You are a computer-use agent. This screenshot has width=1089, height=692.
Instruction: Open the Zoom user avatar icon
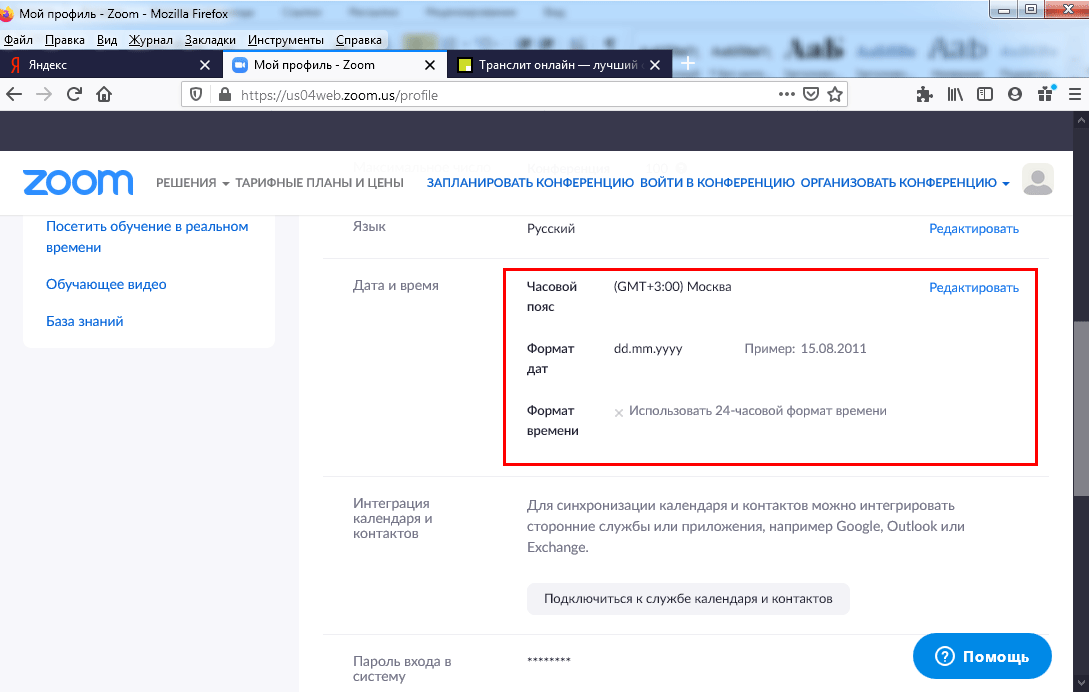(x=1037, y=179)
